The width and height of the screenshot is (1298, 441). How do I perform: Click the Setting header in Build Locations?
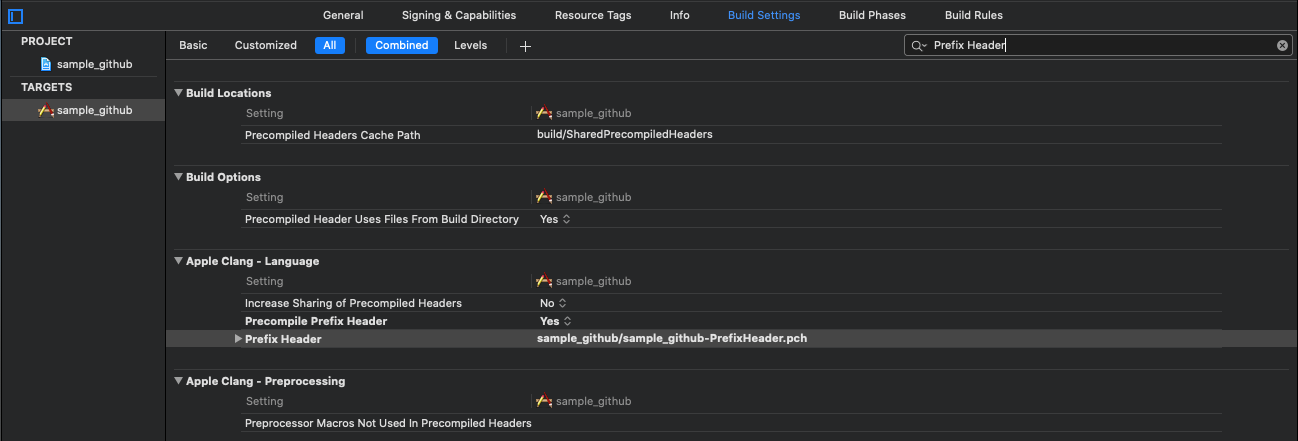(x=264, y=113)
